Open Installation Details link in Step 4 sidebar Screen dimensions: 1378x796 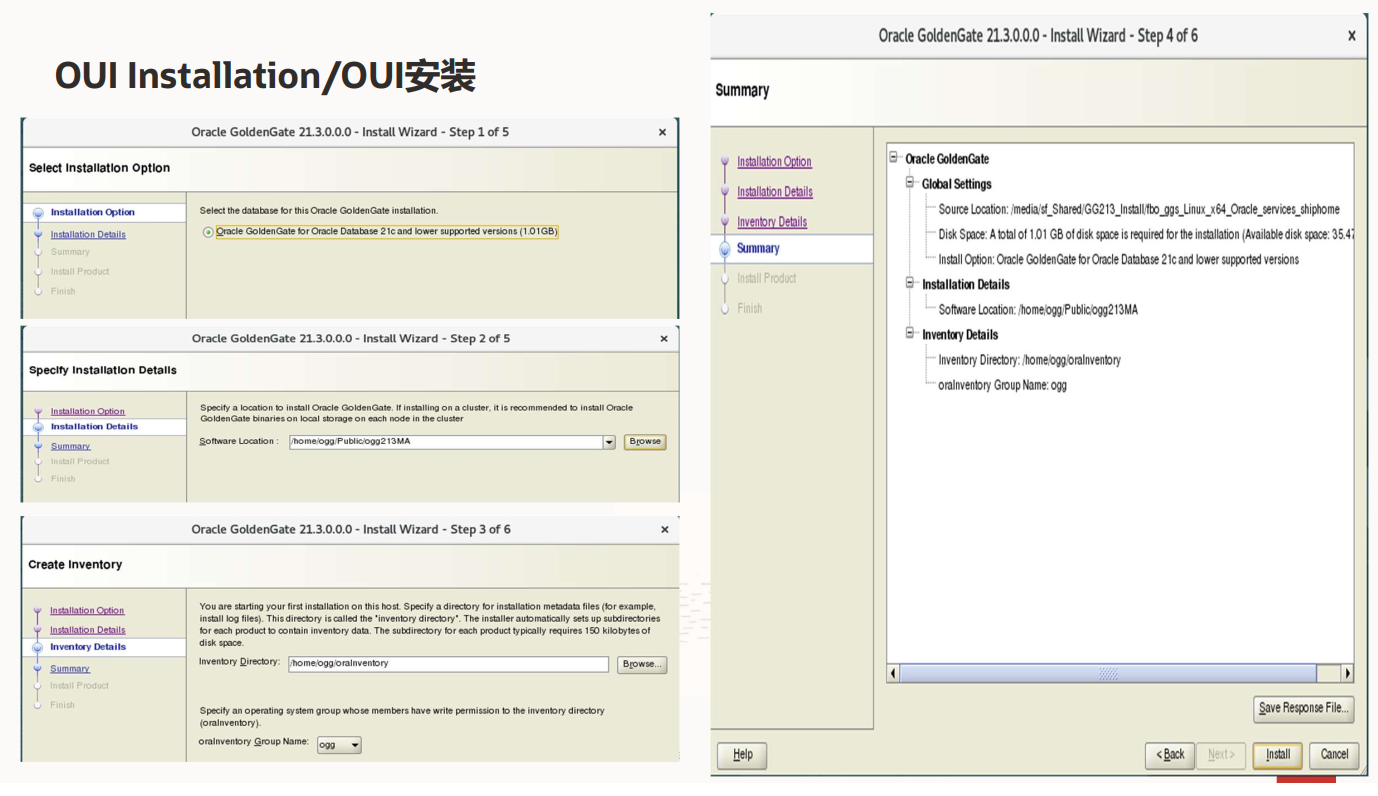click(775, 192)
